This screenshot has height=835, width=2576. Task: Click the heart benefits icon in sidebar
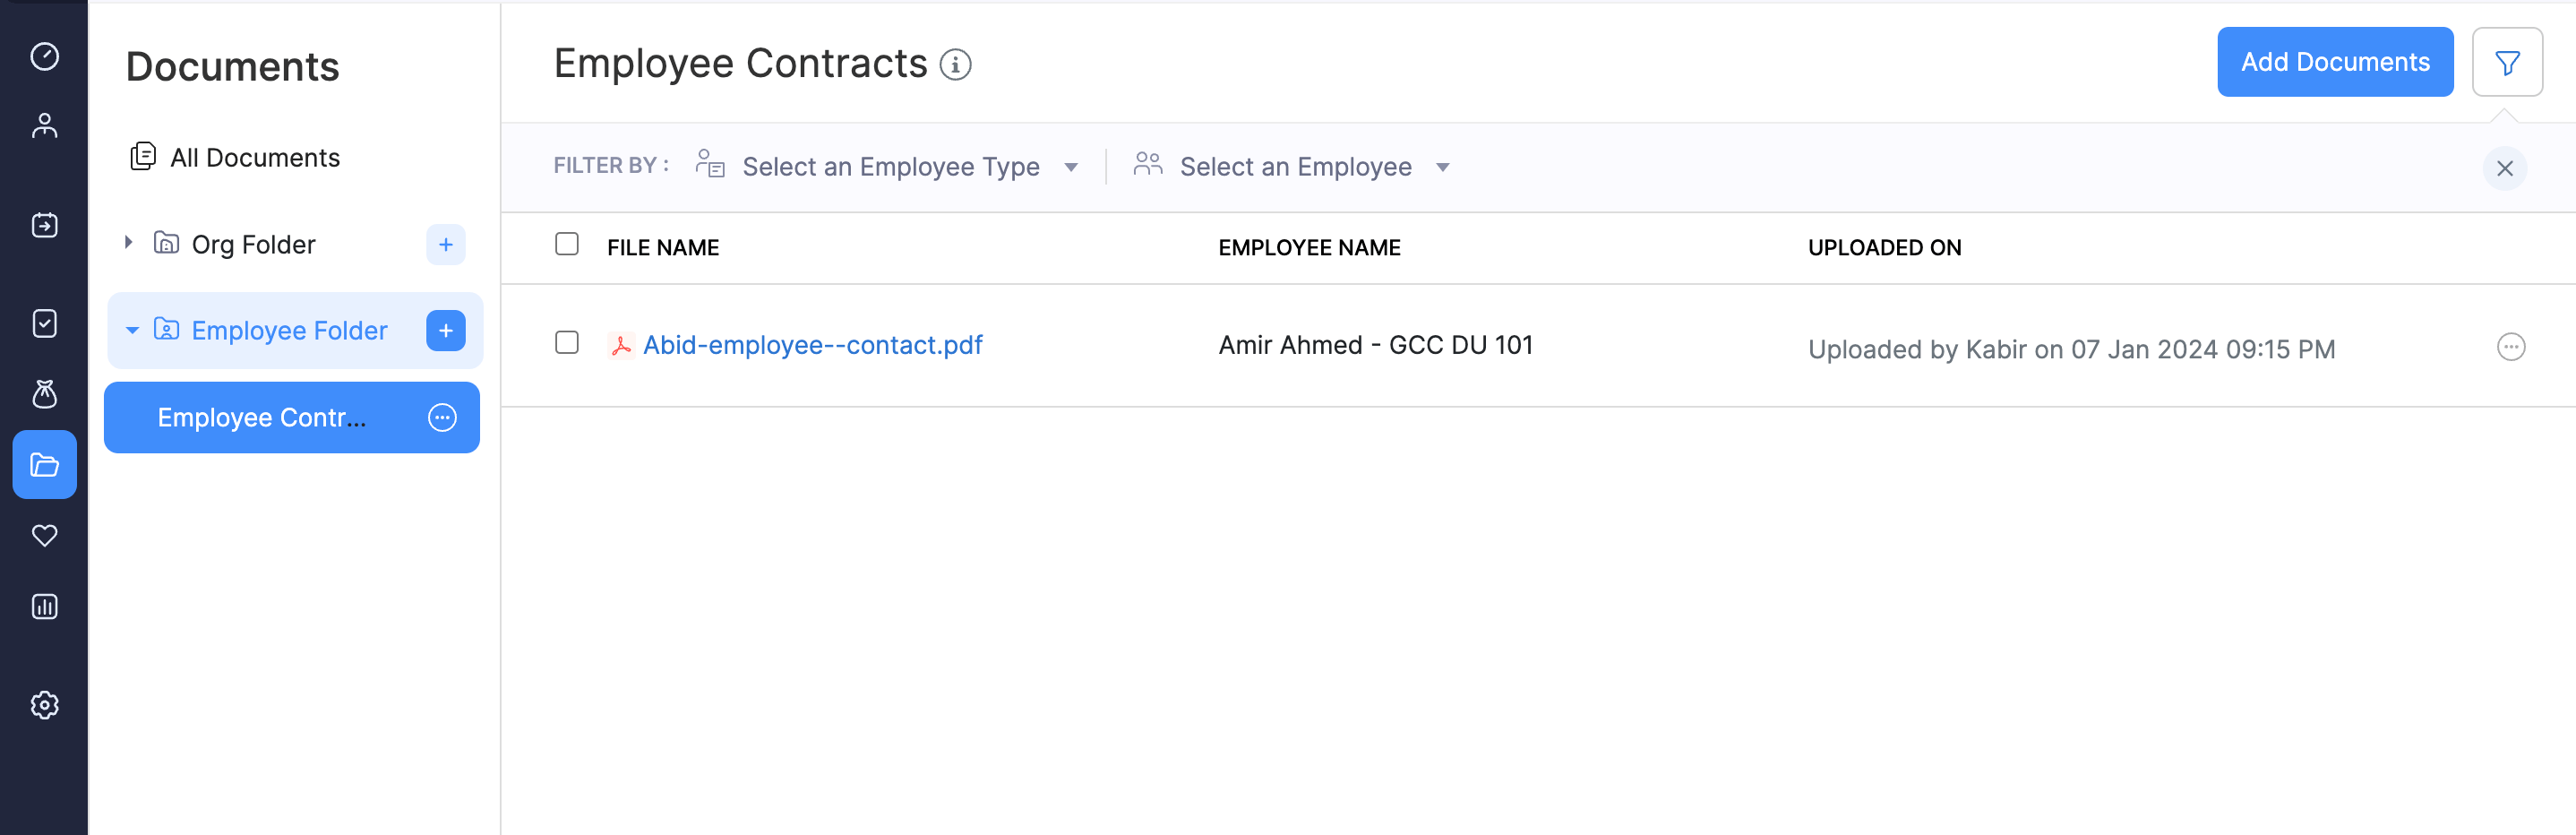click(44, 536)
